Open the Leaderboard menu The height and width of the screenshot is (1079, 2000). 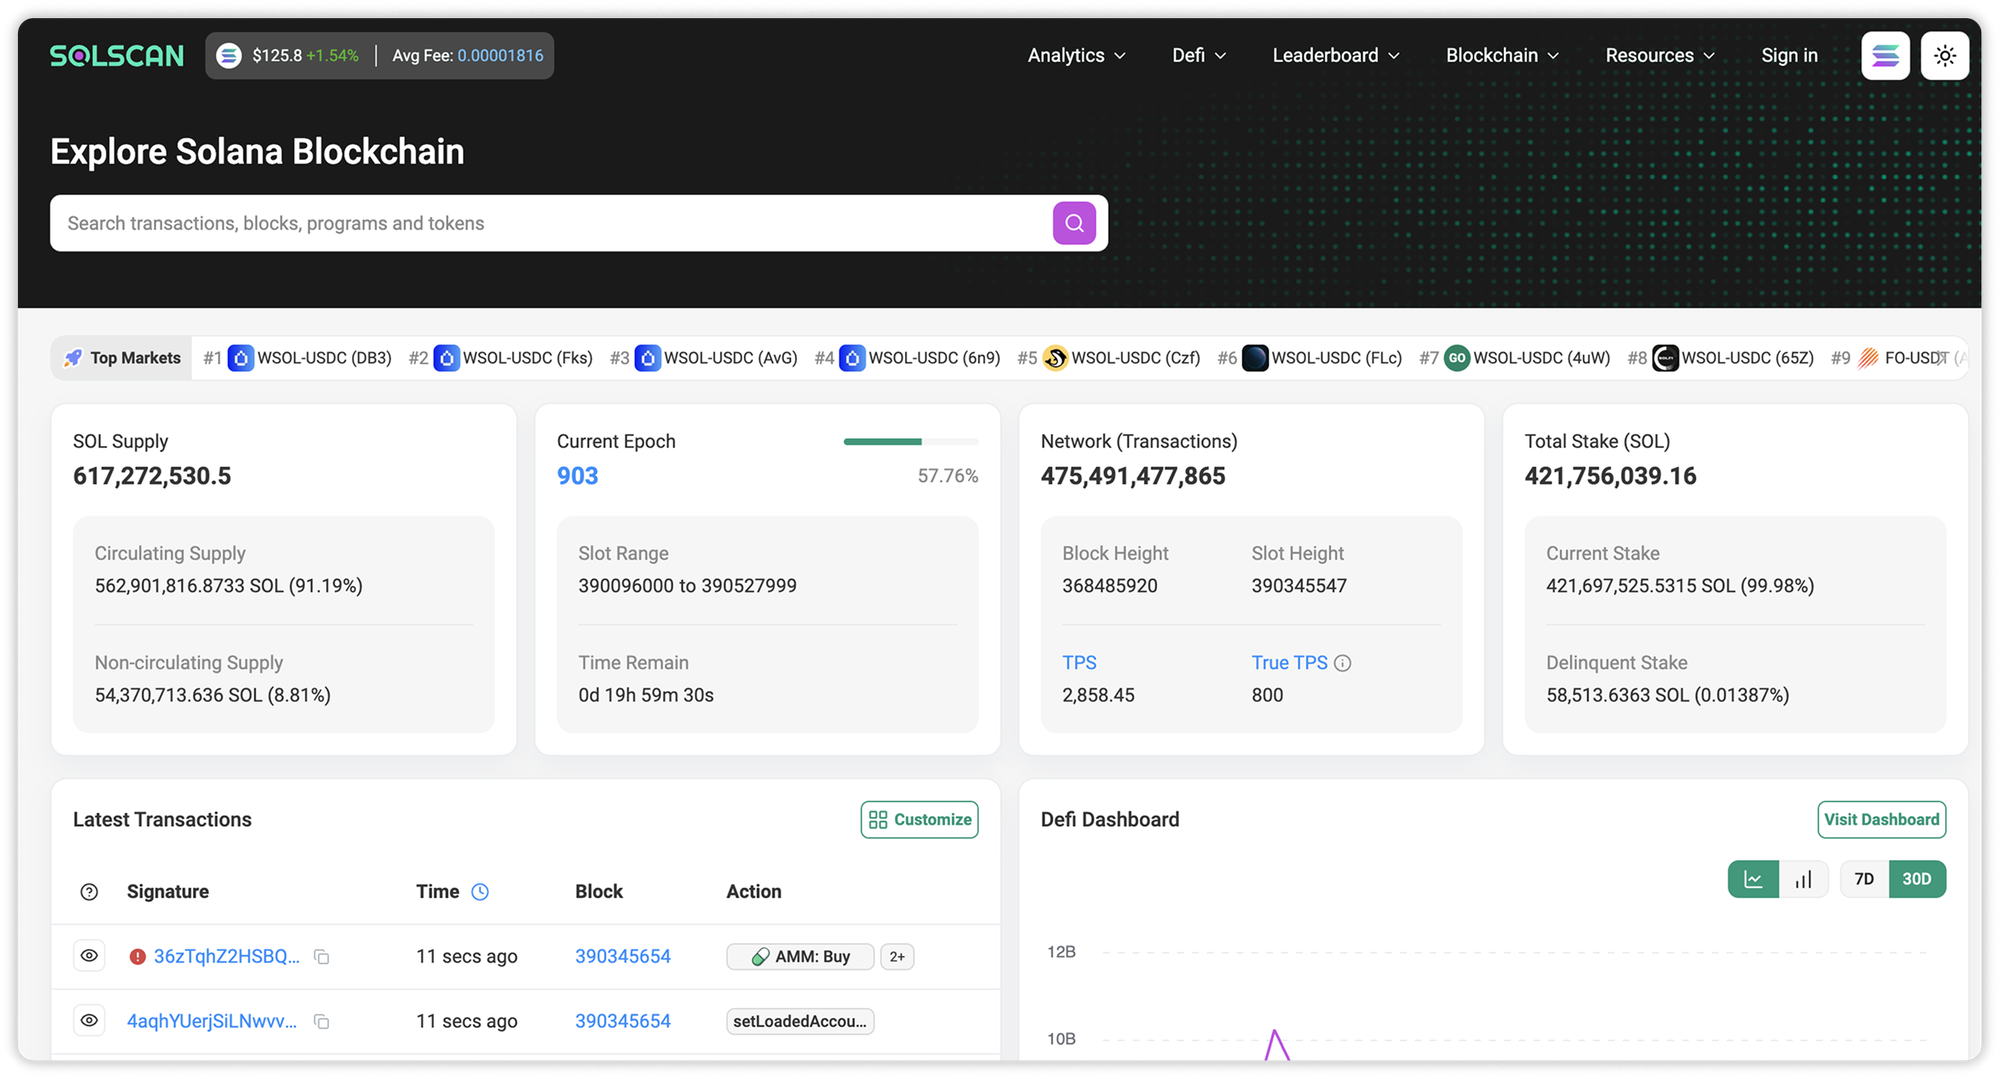(x=1335, y=55)
